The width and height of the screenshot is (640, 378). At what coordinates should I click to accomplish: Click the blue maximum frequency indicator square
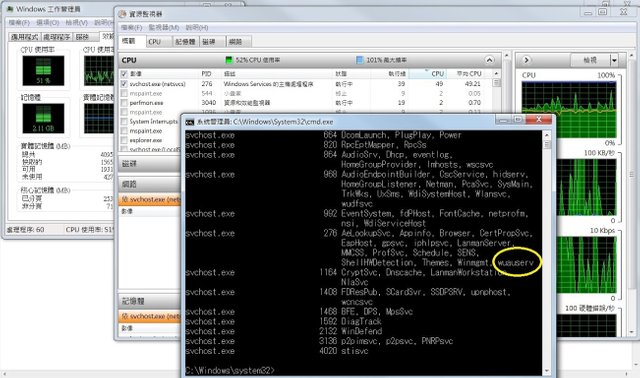tap(360, 60)
